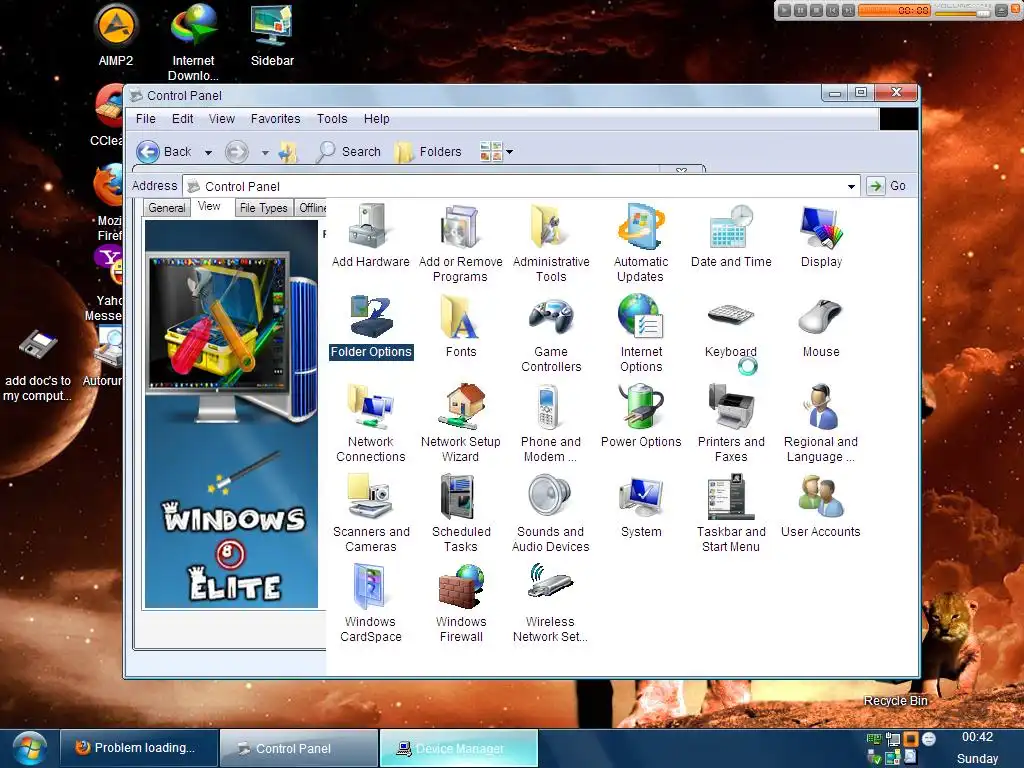Open the Favorites menu
The image size is (1024, 768).
pos(275,119)
